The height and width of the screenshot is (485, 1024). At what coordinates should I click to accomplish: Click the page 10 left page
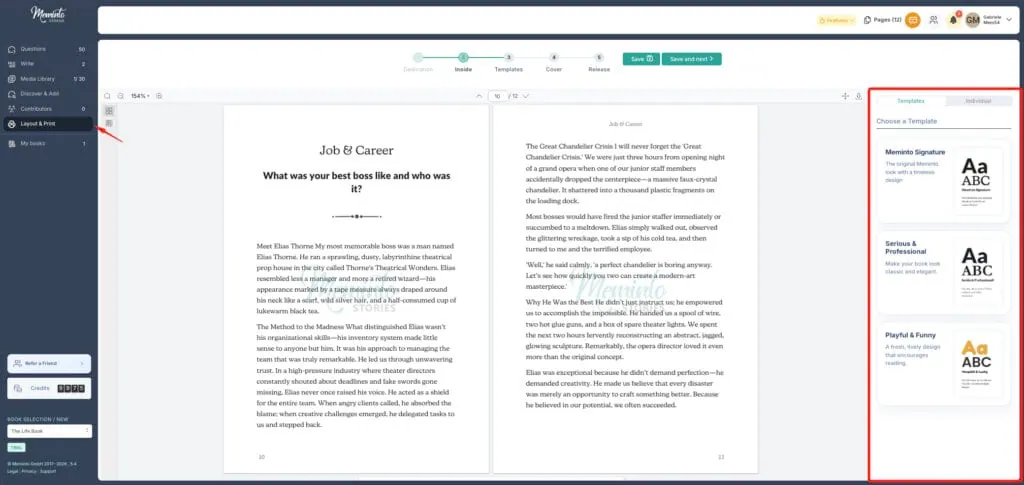point(356,289)
